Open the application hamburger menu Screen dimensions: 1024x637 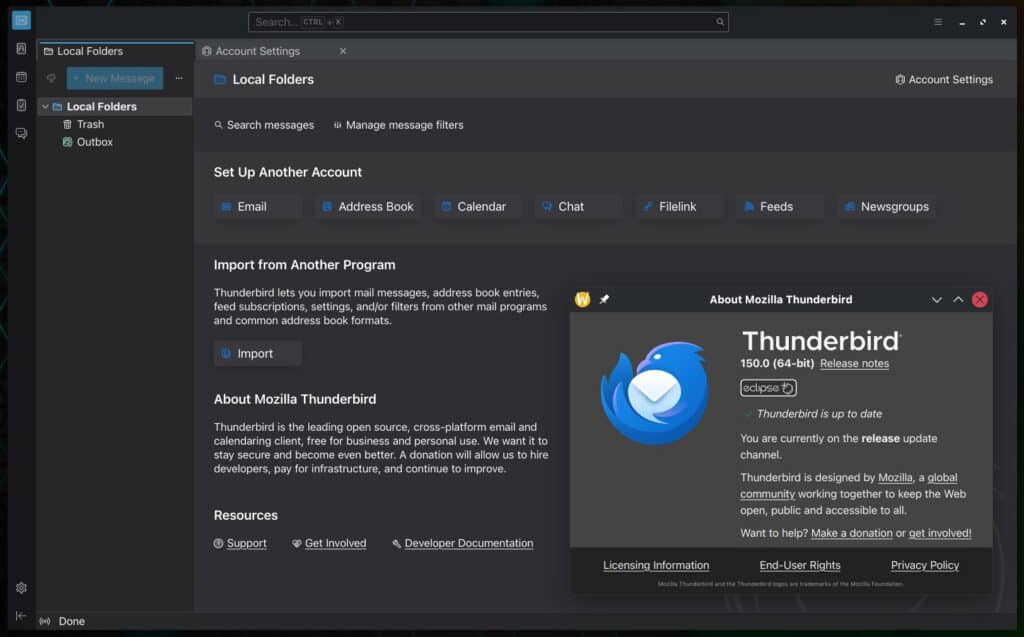938,21
